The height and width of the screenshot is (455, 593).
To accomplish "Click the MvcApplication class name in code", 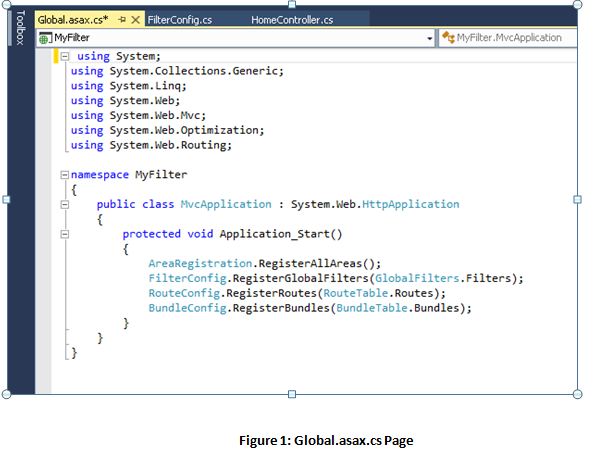I will [x=226, y=204].
